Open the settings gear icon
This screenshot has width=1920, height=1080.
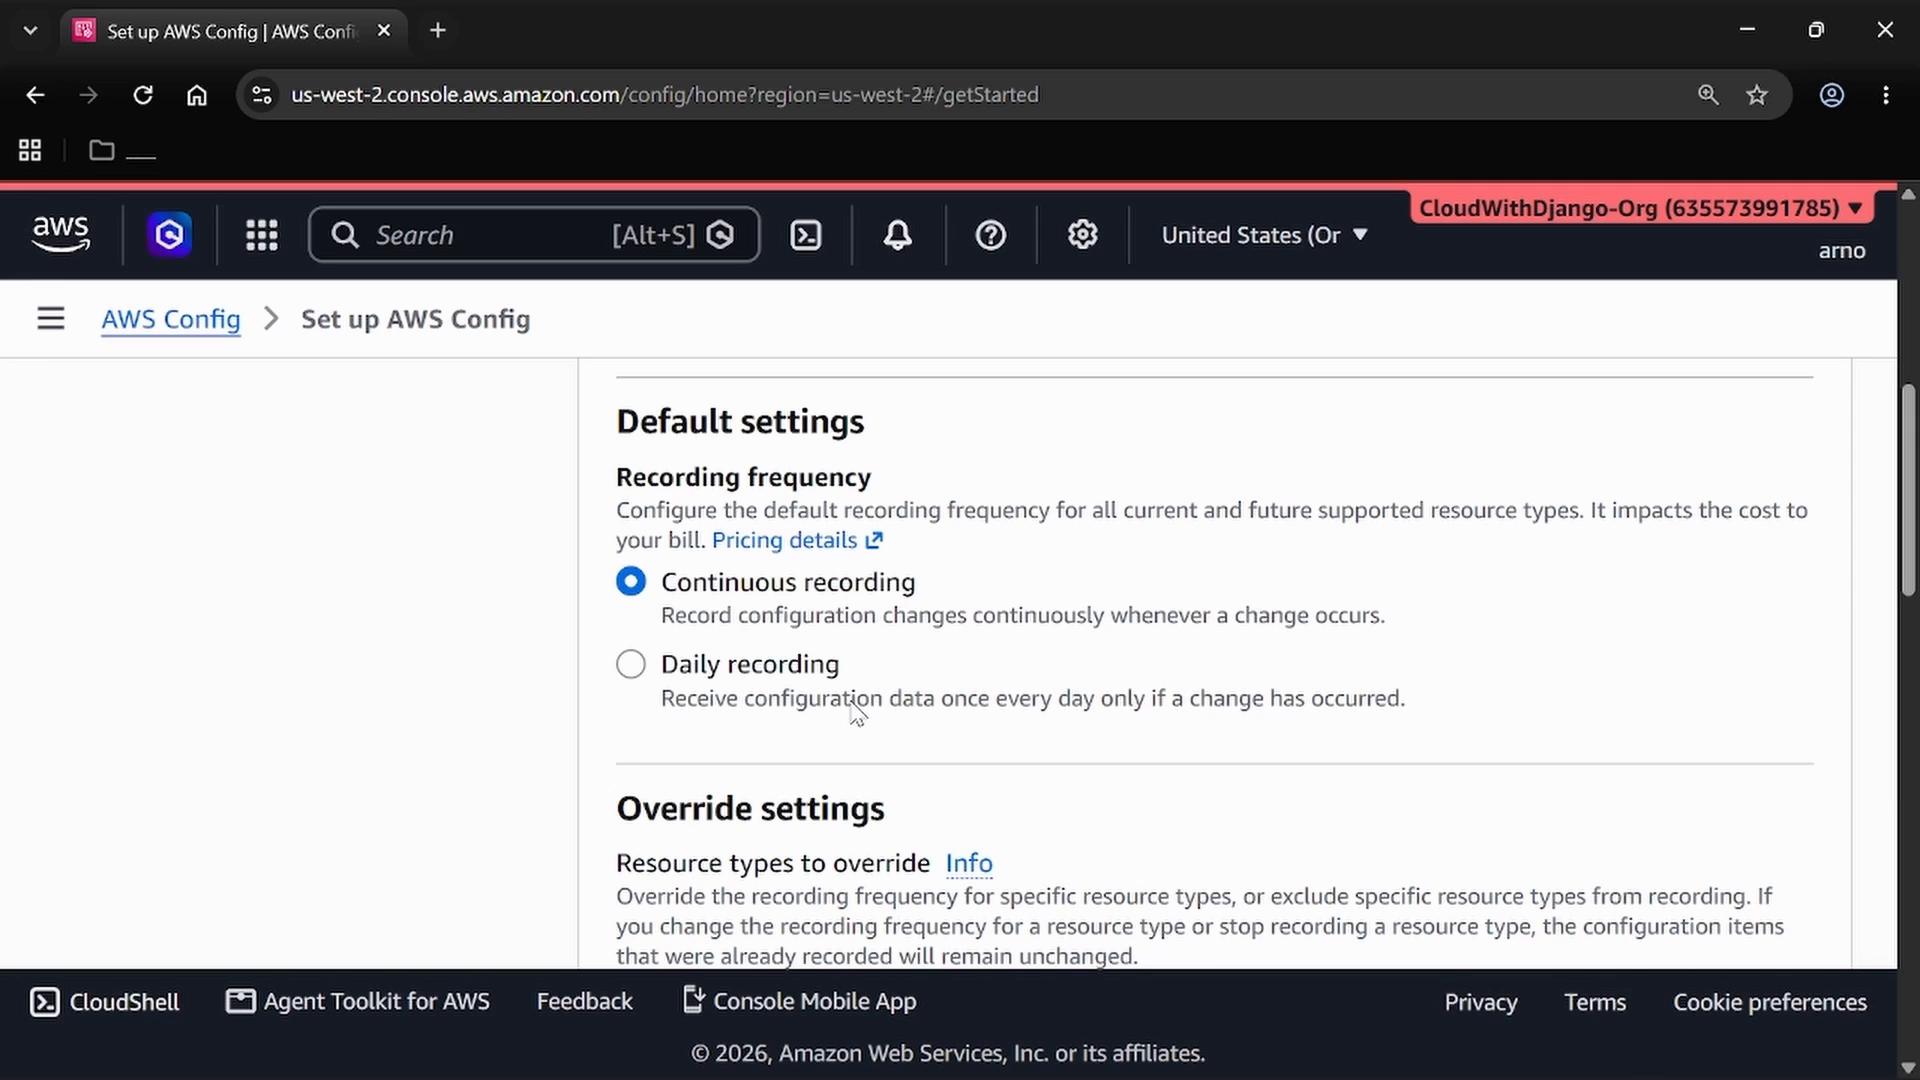point(1083,235)
